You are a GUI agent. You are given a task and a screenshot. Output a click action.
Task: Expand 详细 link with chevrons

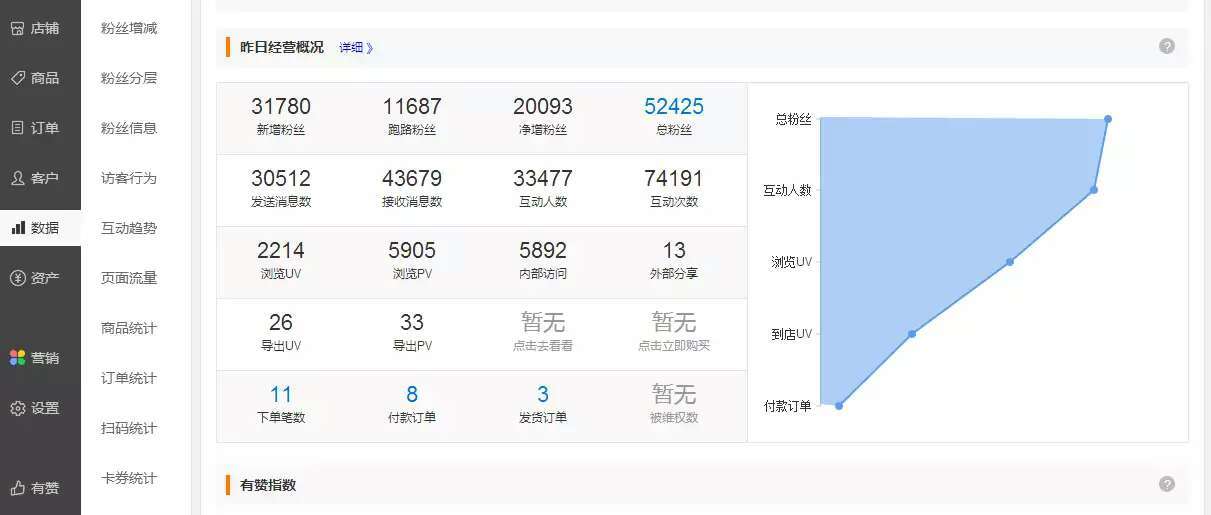356,47
